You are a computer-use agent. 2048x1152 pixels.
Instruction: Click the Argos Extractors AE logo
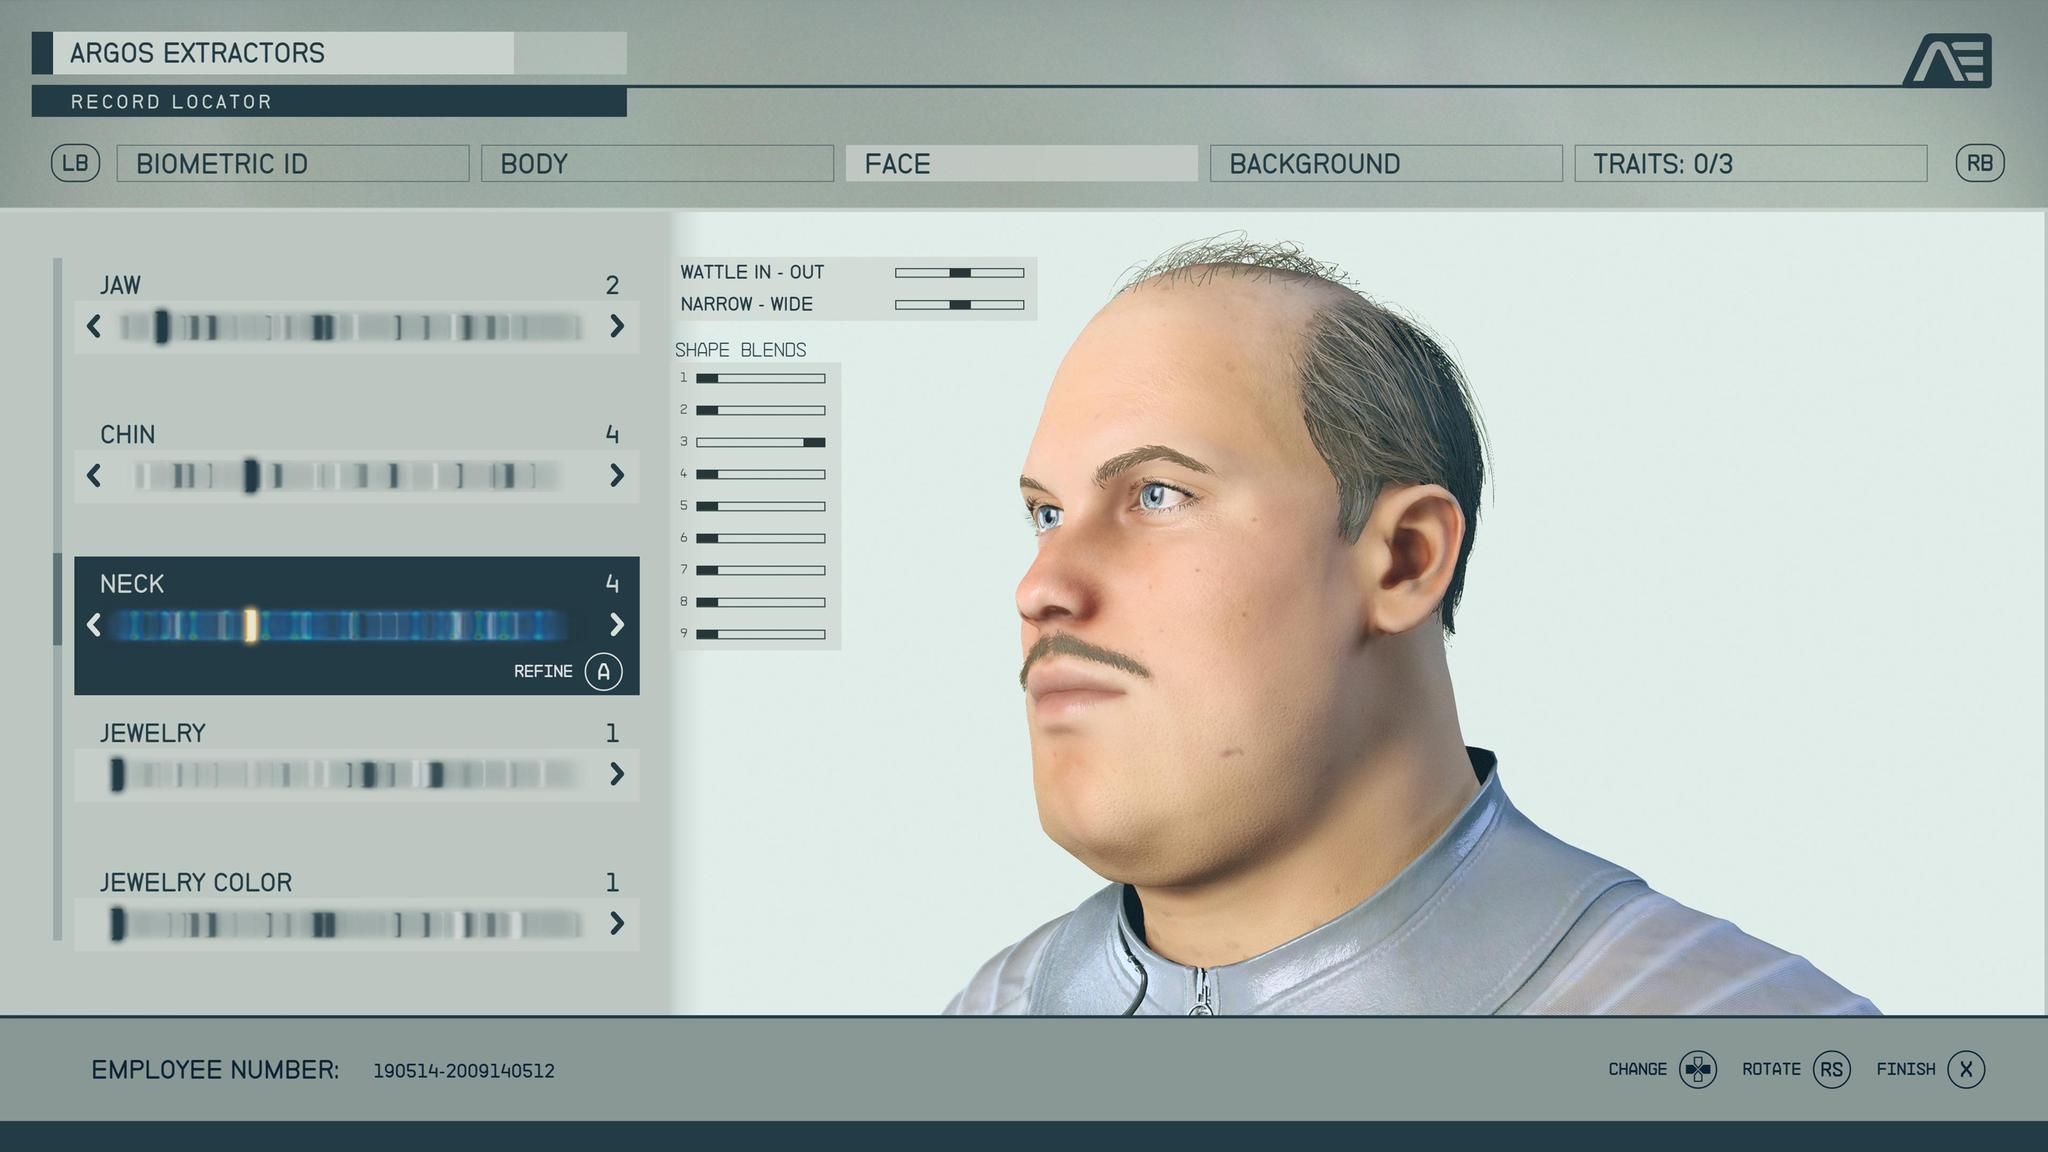coord(1947,60)
